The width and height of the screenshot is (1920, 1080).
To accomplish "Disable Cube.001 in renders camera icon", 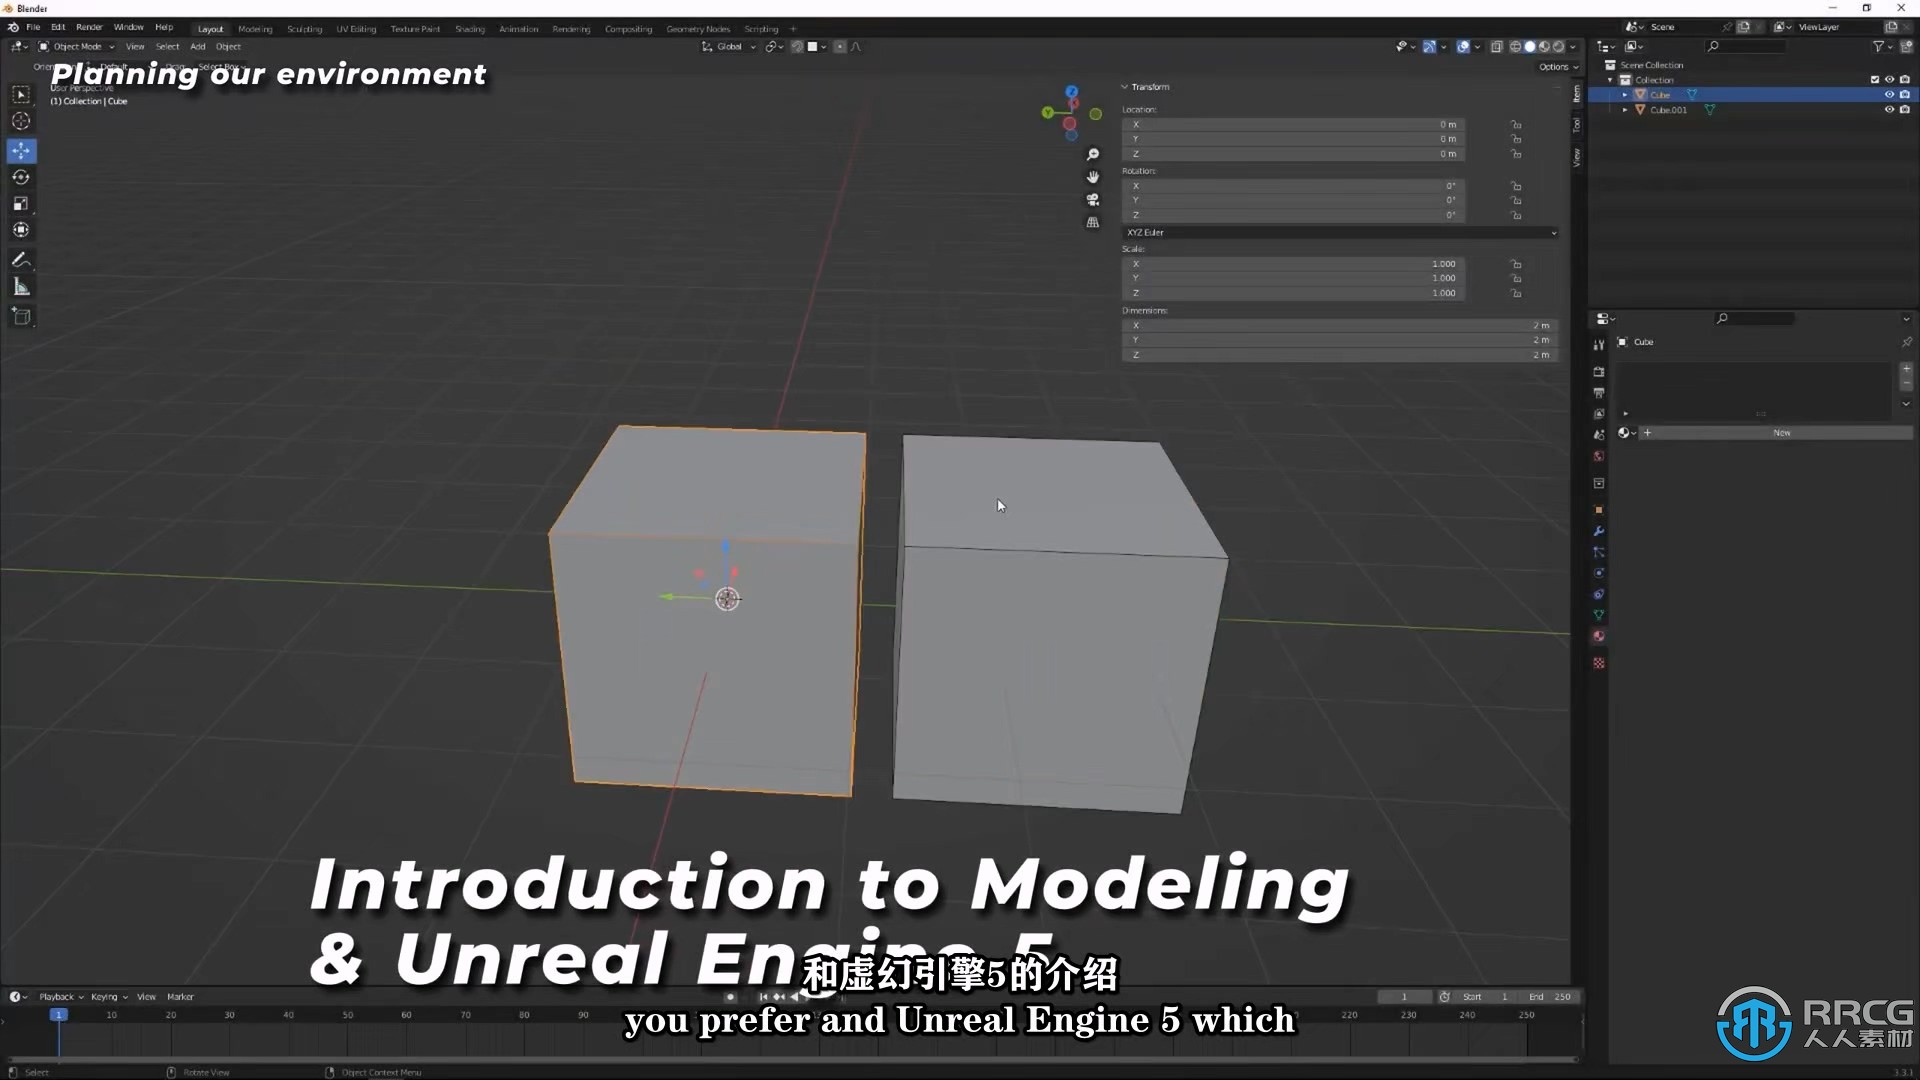I will coord(1904,110).
